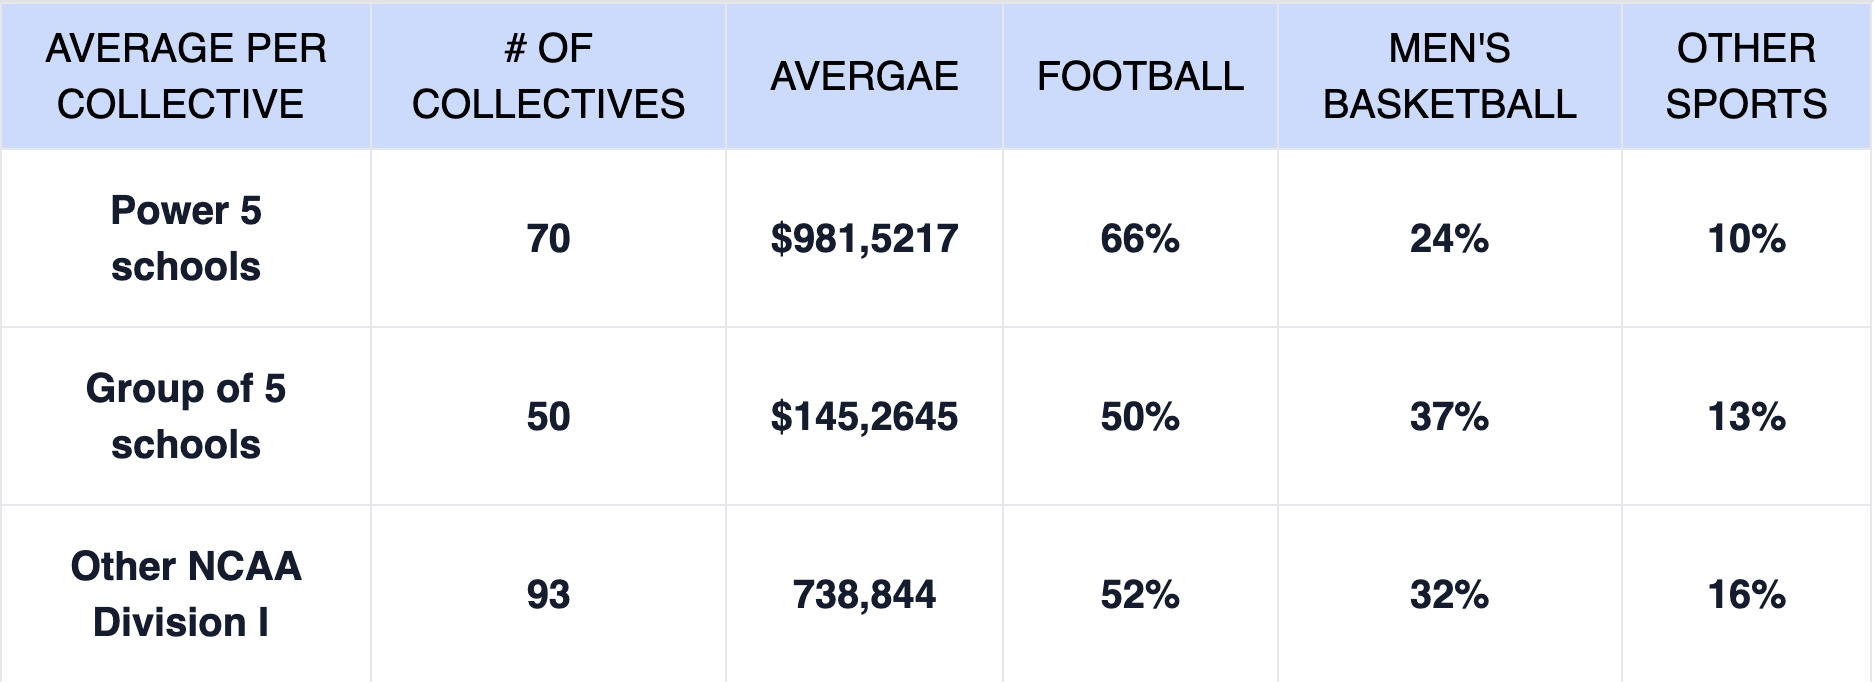
Task: Click the FOOTBALL column header
Action: tap(1140, 76)
